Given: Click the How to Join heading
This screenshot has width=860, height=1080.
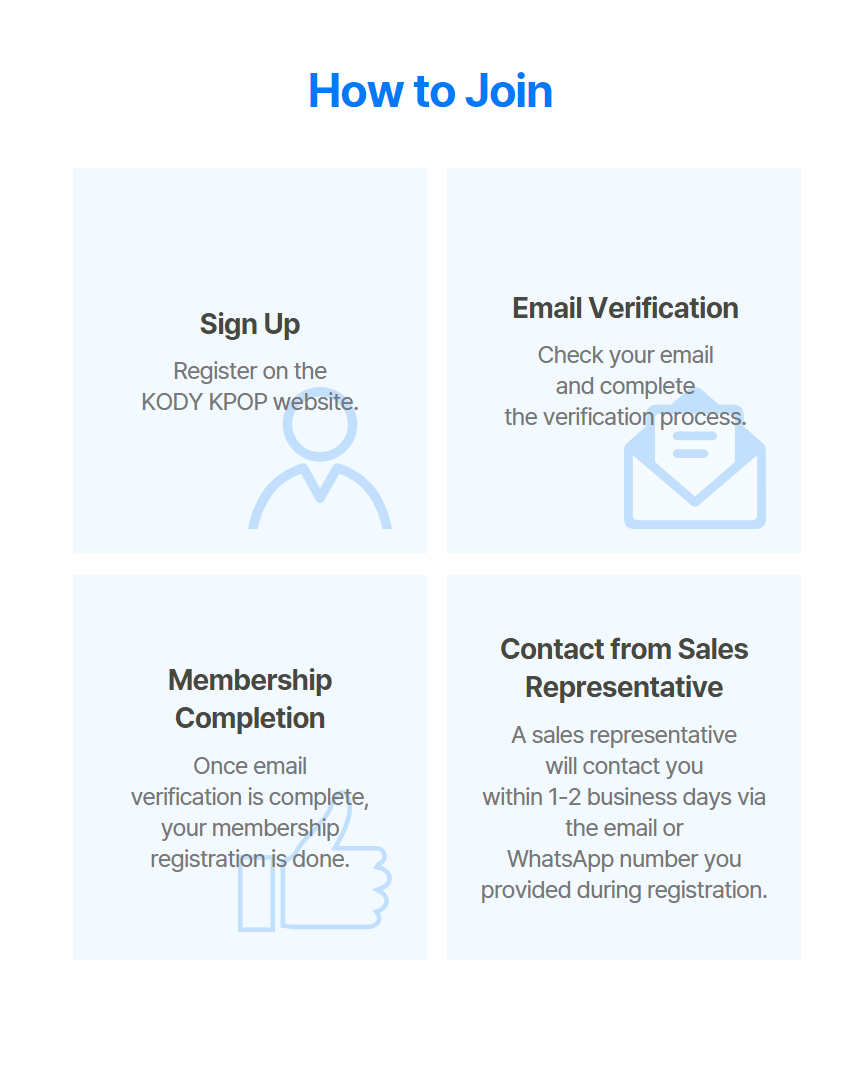Looking at the screenshot, I should [x=430, y=91].
